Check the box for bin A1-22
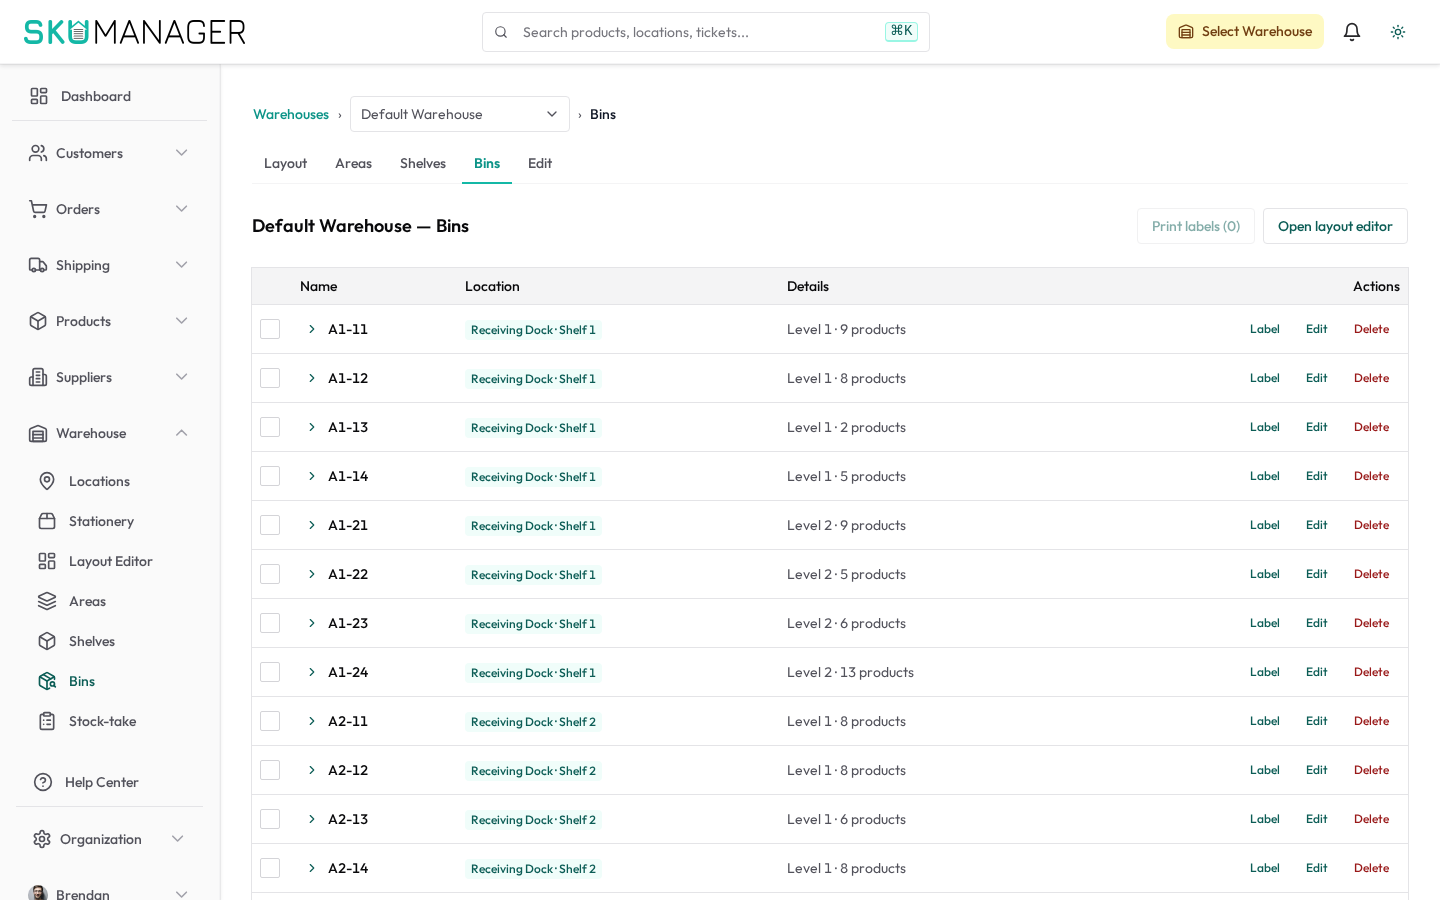The image size is (1440, 900). click(270, 574)
